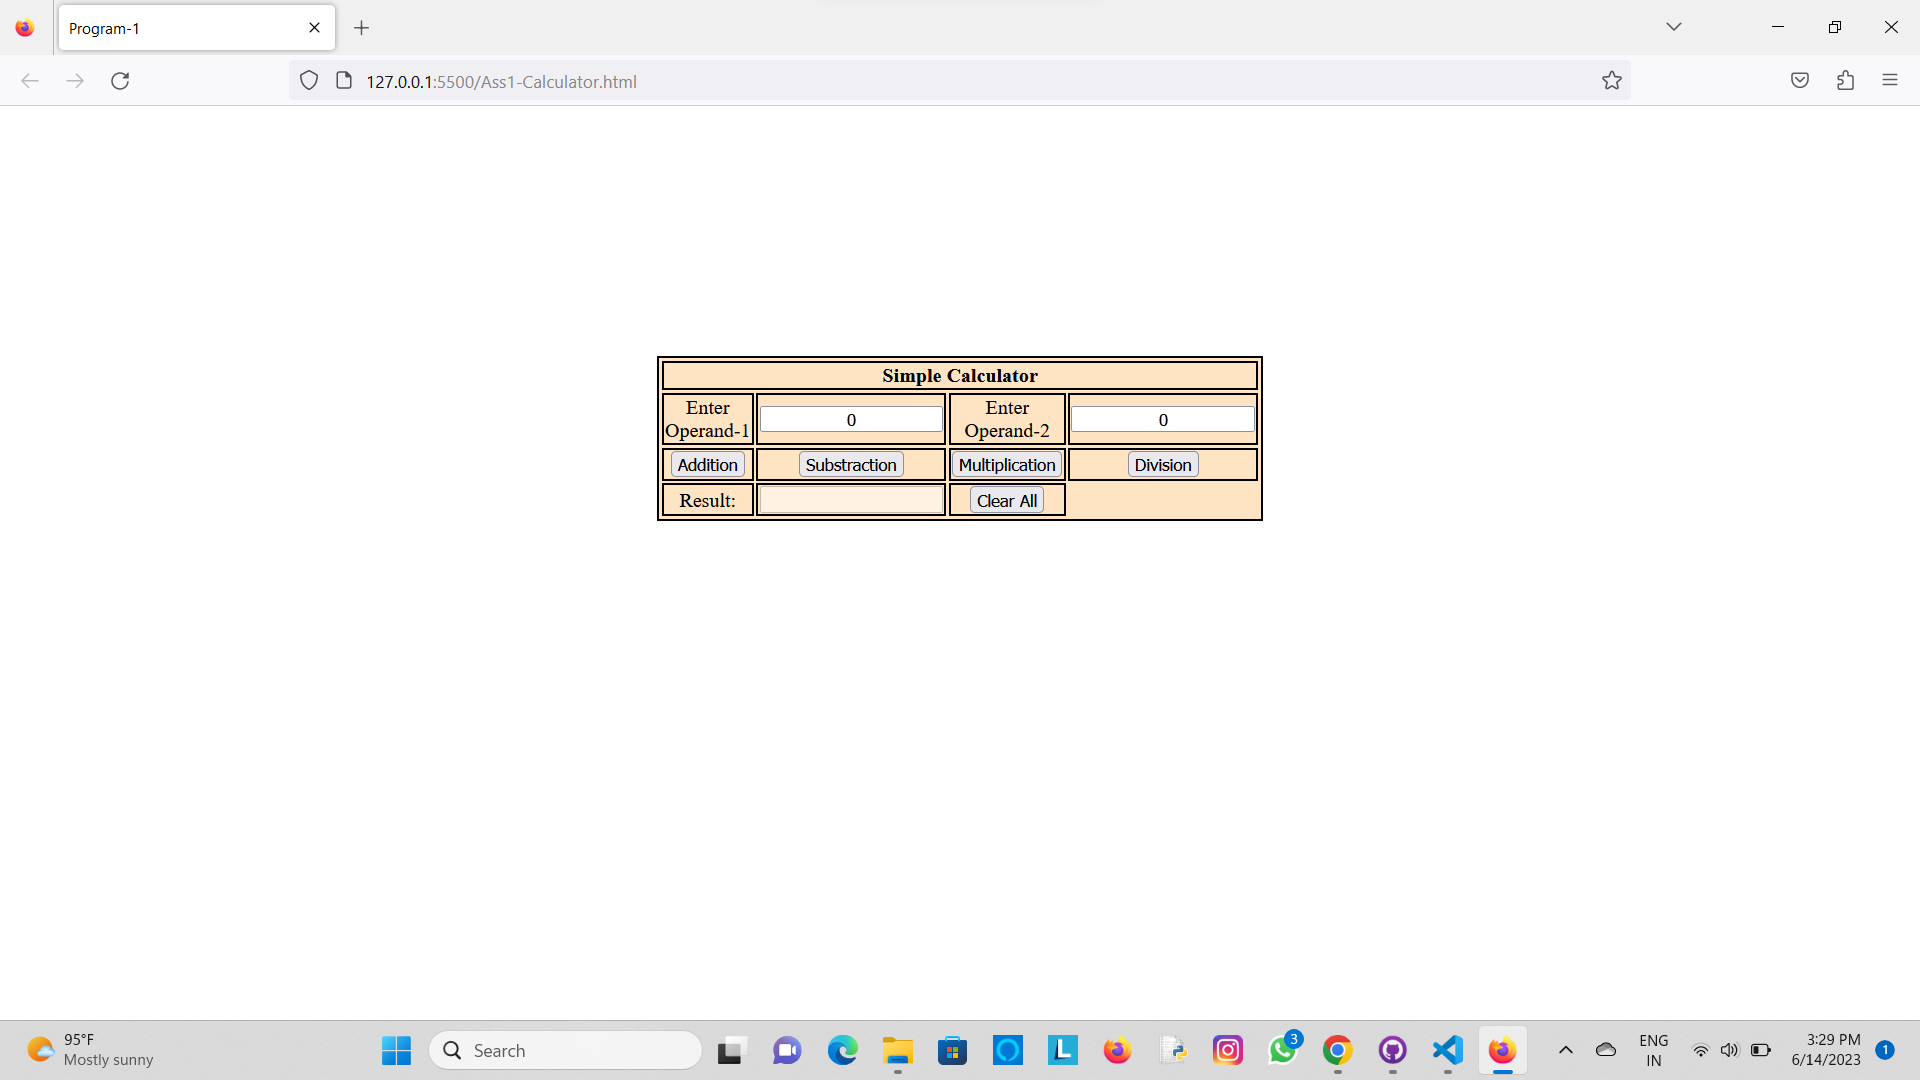Click the Clear All button
The width and height of the screenshot is (1920, 1080).
1006,500
